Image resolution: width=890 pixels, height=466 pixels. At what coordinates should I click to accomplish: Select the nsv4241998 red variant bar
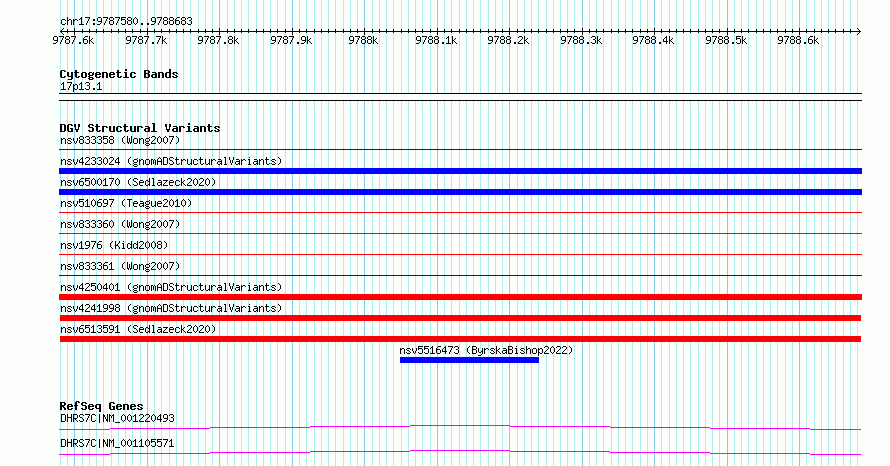tap(460, 318)
